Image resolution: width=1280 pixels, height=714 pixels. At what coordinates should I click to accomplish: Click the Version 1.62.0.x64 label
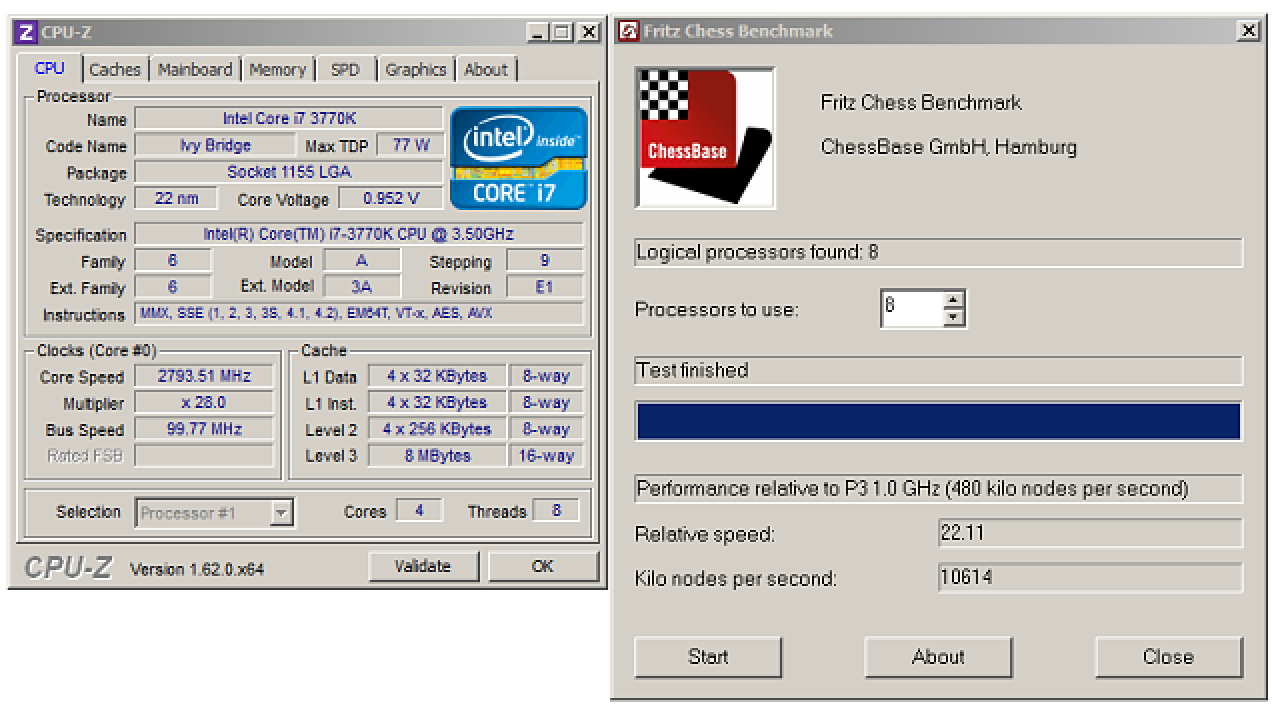coord(197,570)
